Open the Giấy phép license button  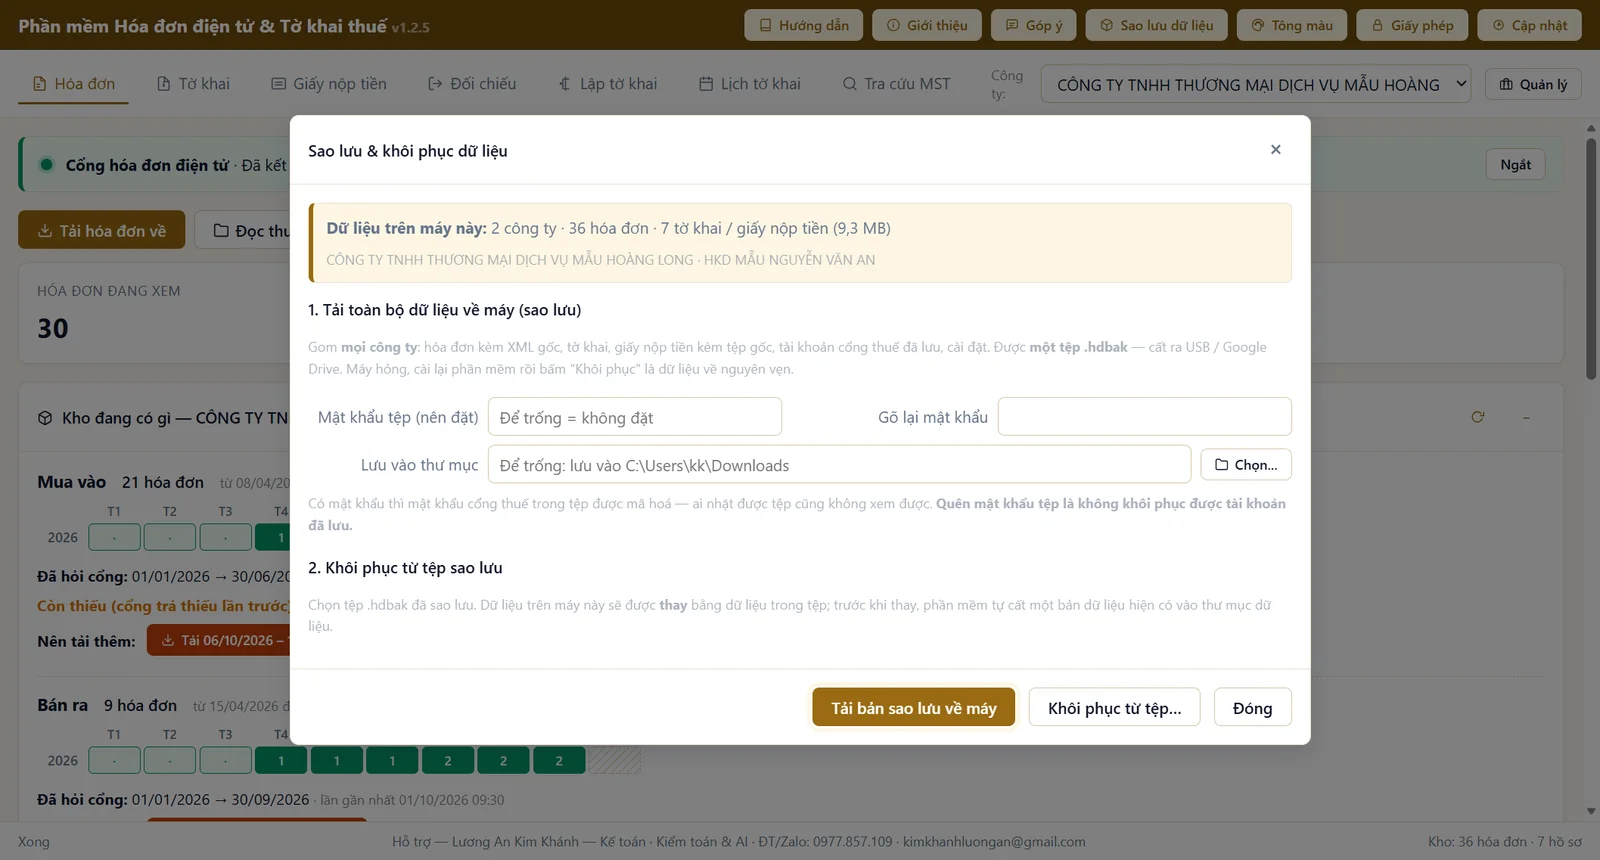coord(1412,25)
